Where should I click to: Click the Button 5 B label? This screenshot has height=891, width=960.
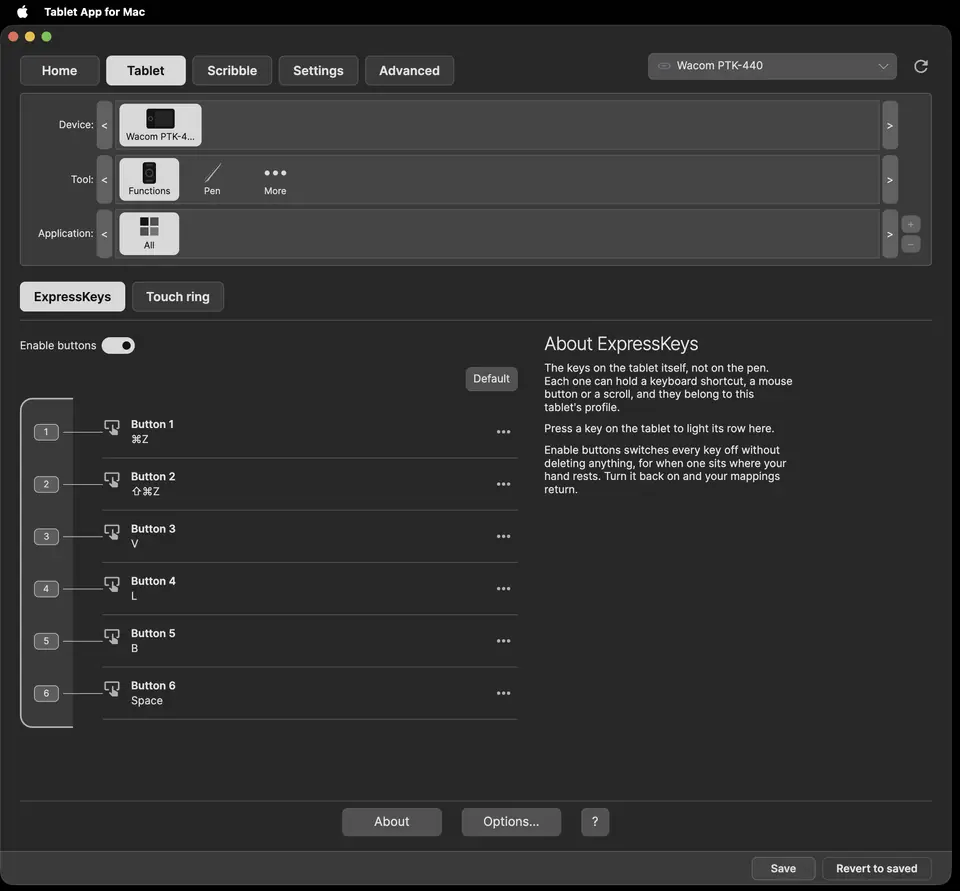(x=135, y=648)
